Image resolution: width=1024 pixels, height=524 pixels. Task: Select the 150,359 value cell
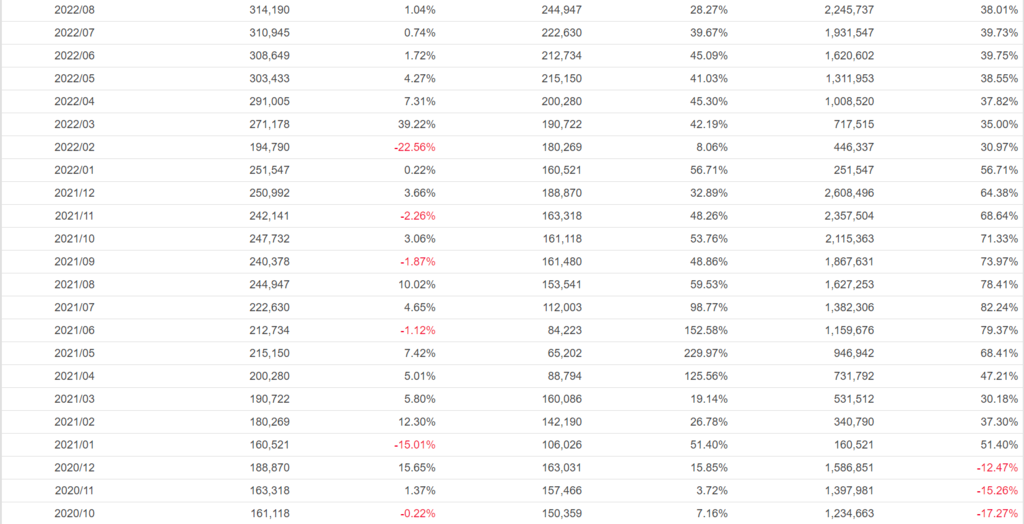point(559,513)
